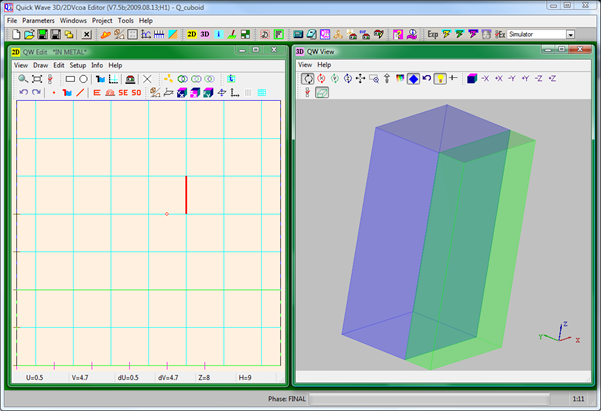Screen dimensions: 601x411
Task: Click the SO button in edit toolbar
Action: 136,92
